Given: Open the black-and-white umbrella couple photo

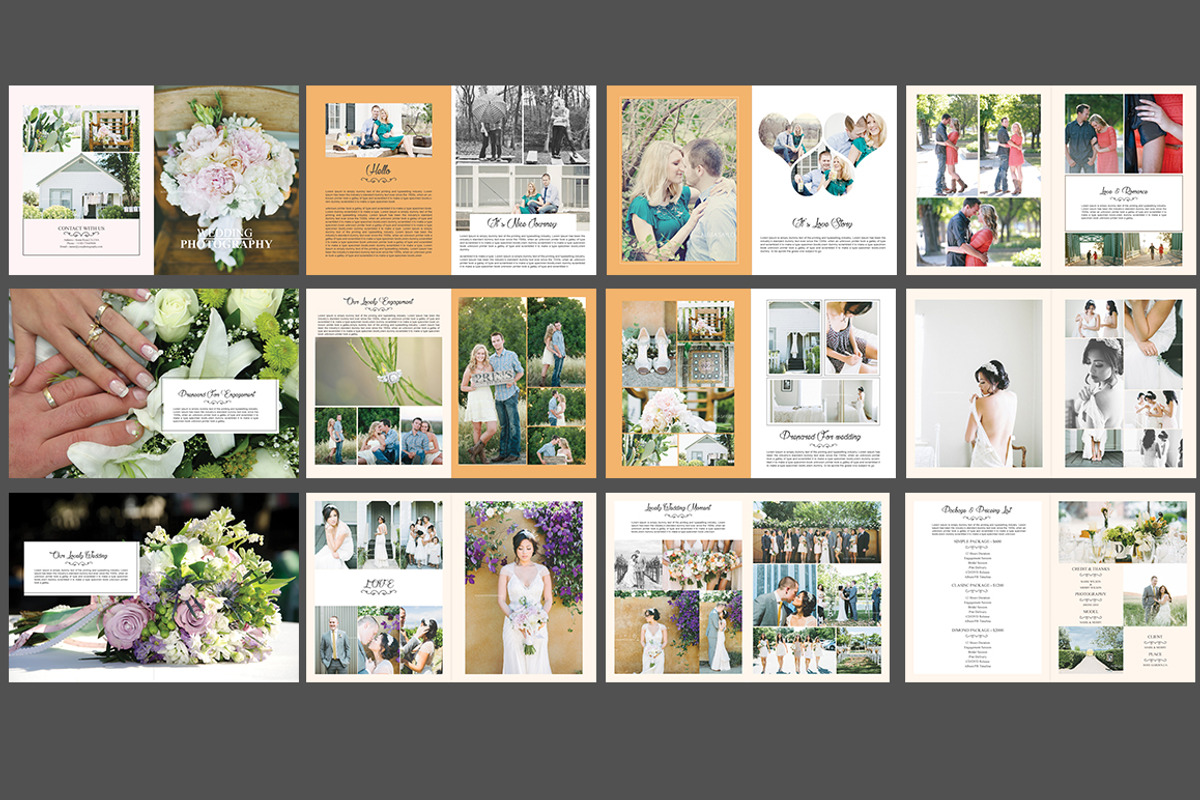Looking at the screenshot, I should pyautogui.click(x=488, y=124).
